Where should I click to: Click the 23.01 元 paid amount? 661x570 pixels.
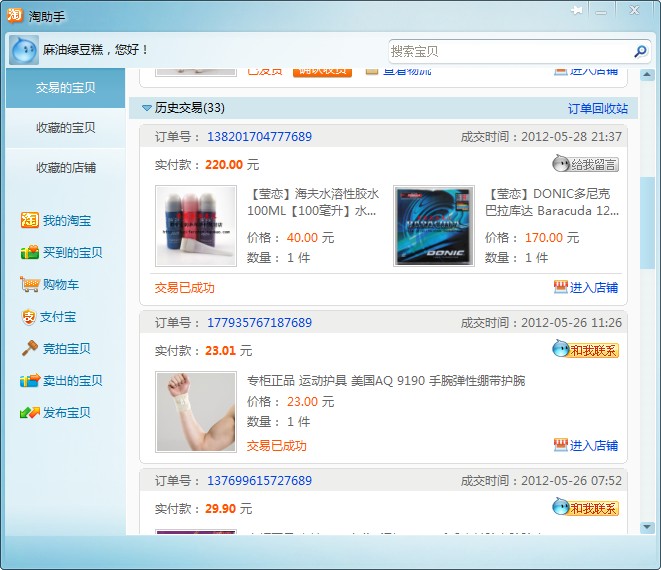pyautogui.click(x=228, y=350)
